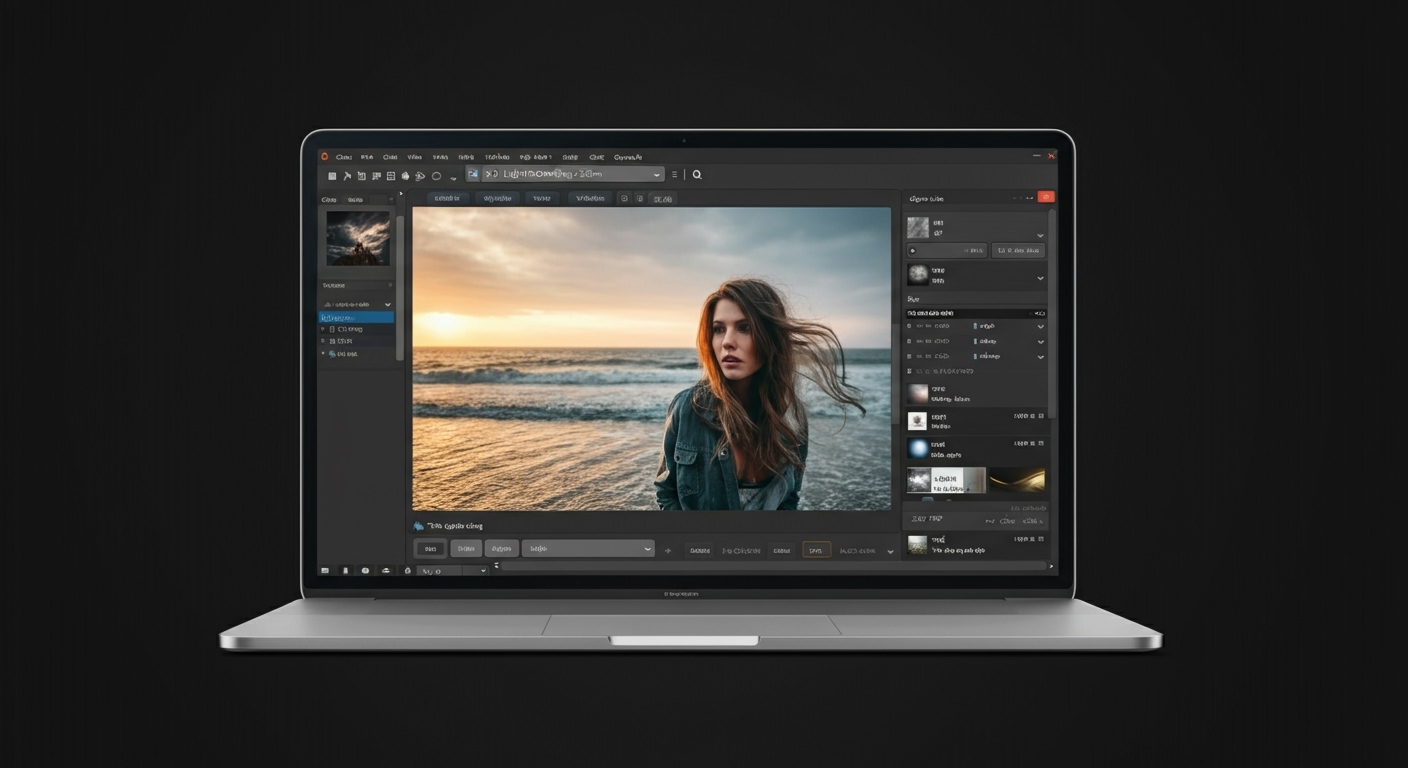The width and height of the screenshot is (1408, 768).
Task: Toggle visibility of the first tree item eye icon
Action: (x=323, y=329)
